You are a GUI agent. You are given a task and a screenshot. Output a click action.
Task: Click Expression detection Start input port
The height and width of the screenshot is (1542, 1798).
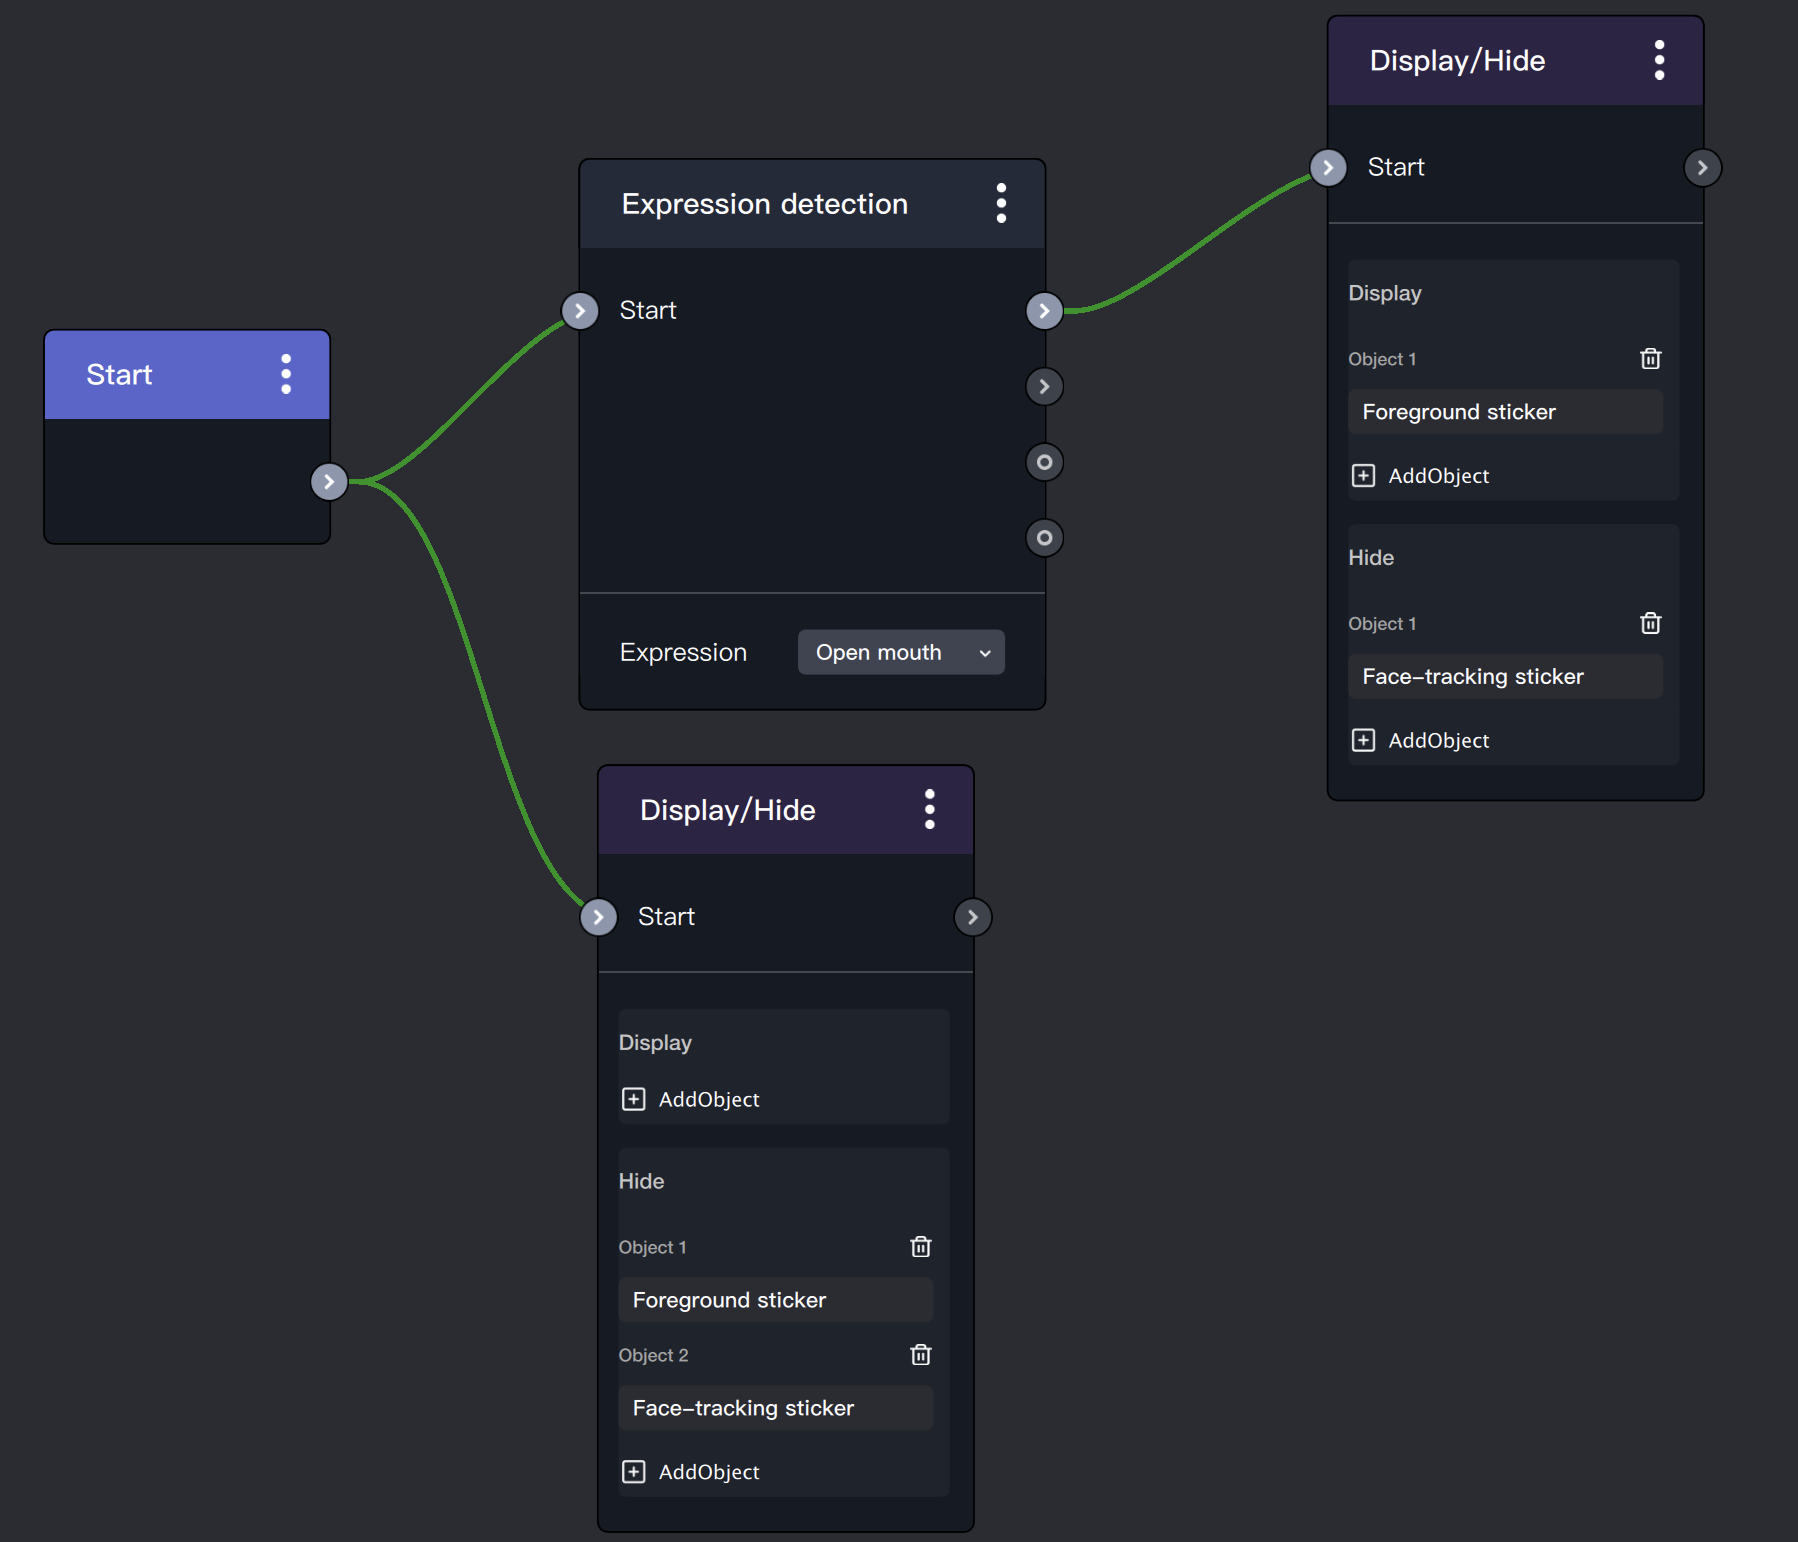(x=580, y=310)
